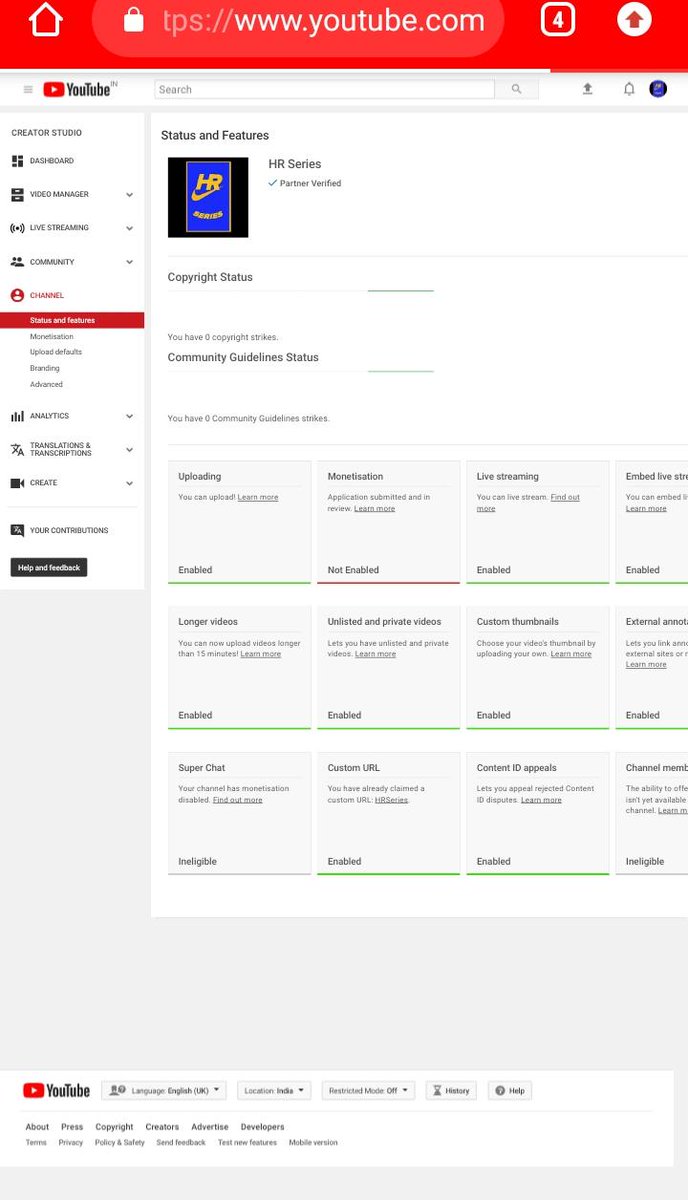
Task: Tap the browser home icon
Action: click(45, 20)
